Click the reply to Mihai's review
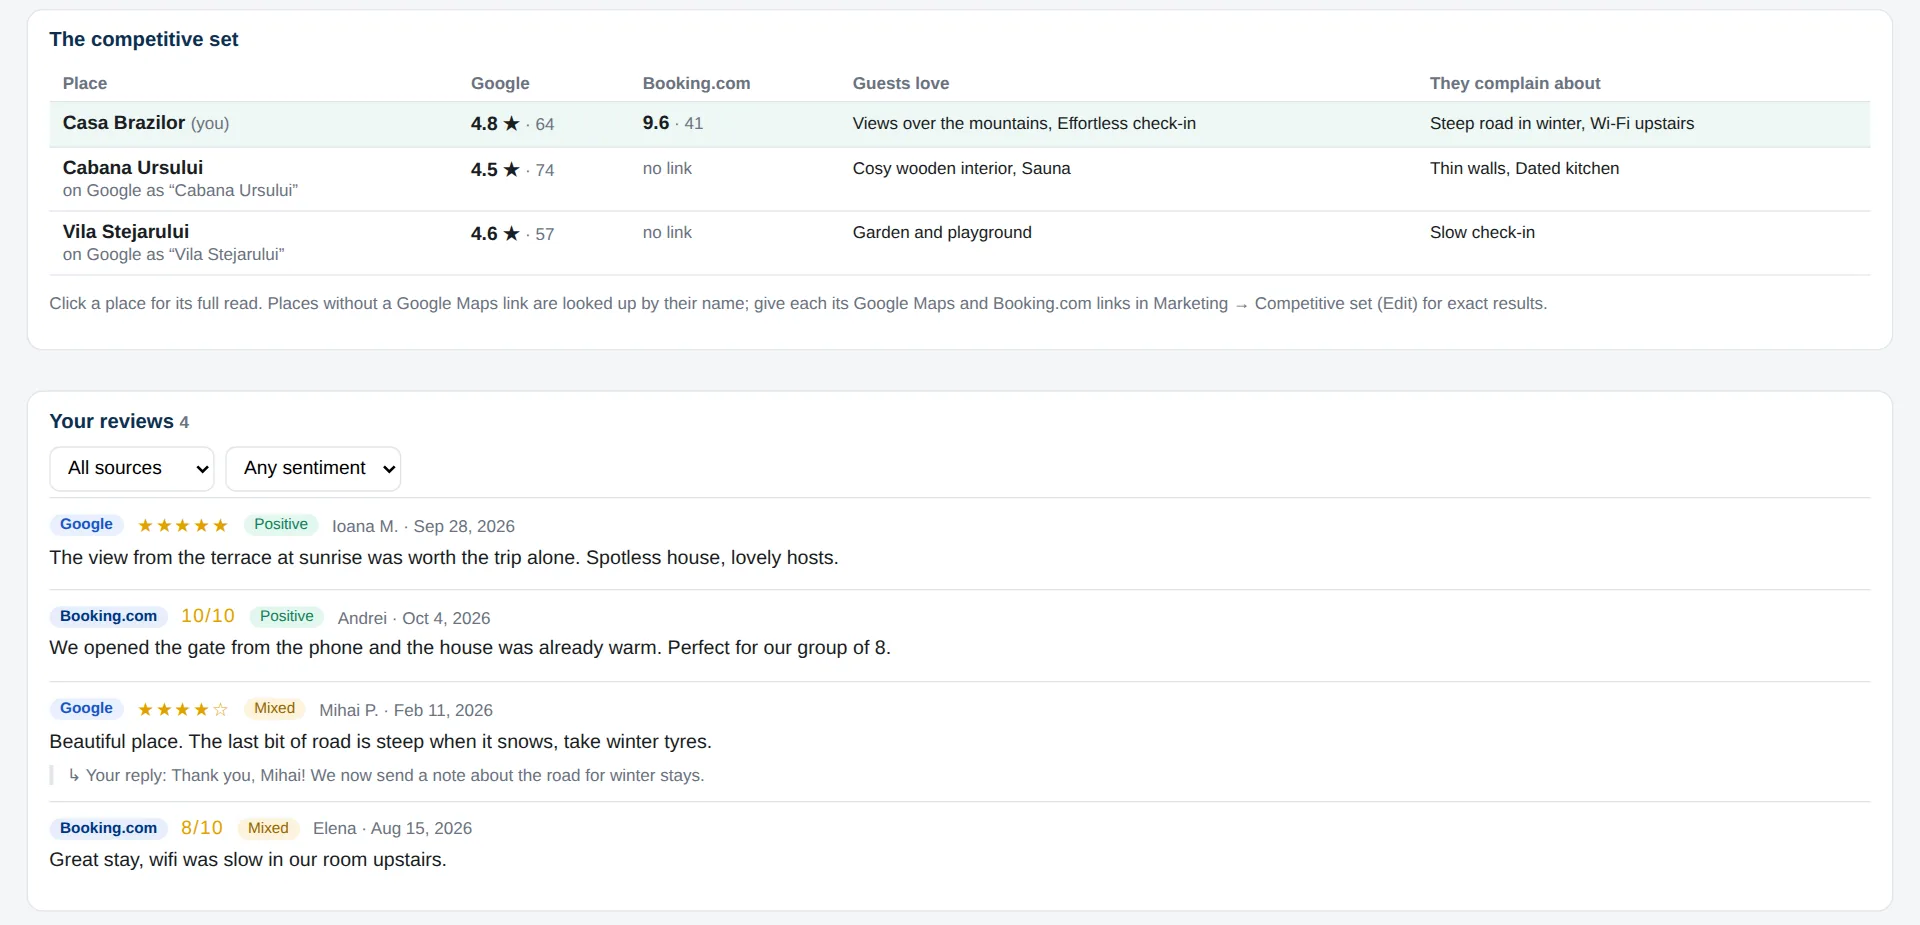 [386, 776]
